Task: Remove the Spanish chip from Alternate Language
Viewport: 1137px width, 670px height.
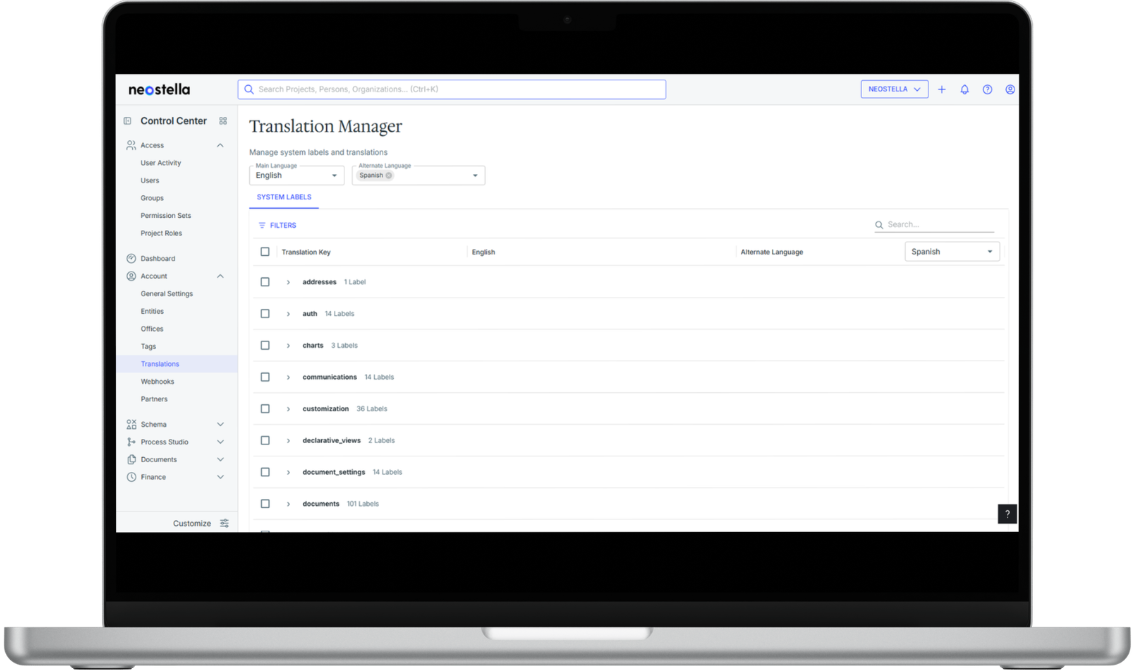Action: point(389,176)
